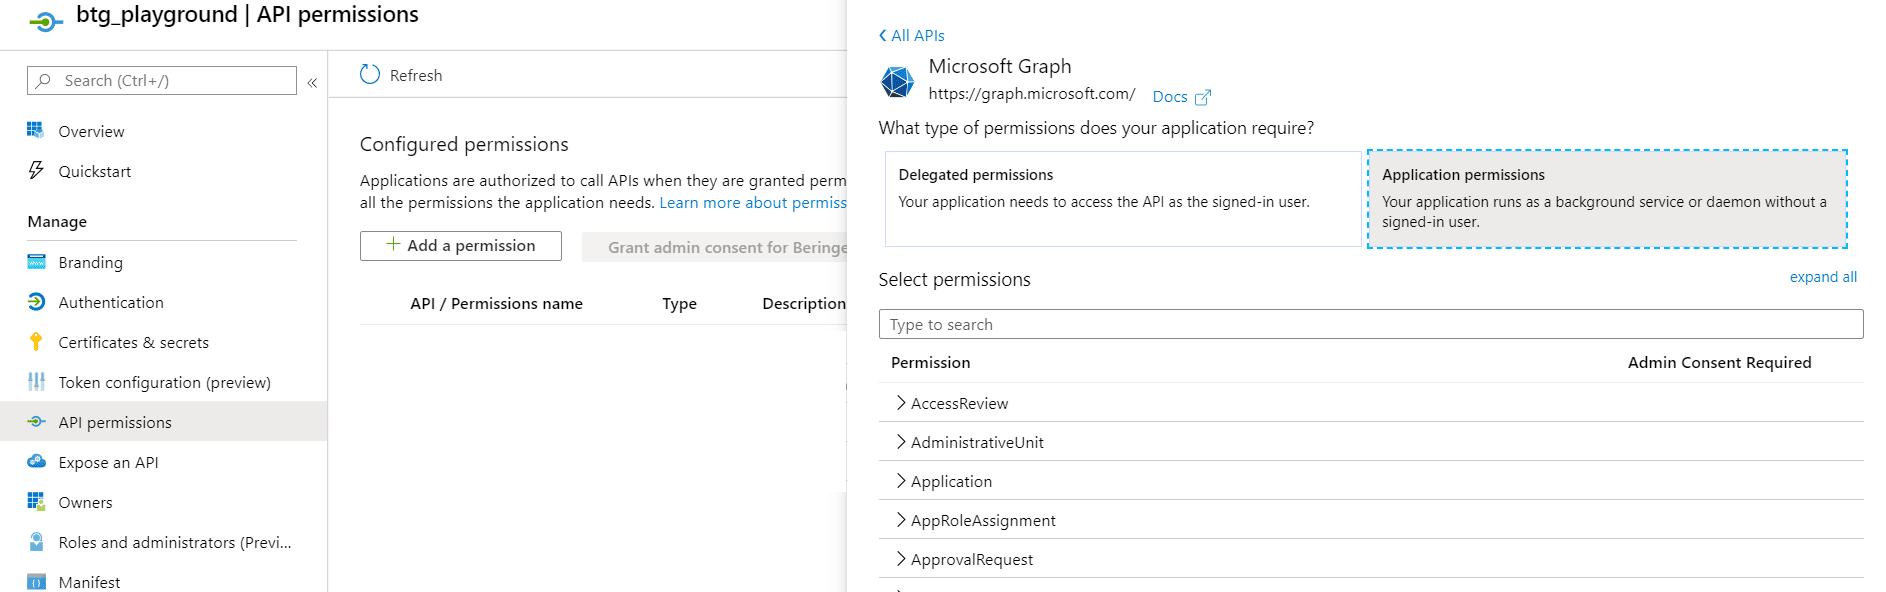This screenshot has height=592, width=1886.
Task: Click the Refresh circular arrow icon
Action: (370, 74)
